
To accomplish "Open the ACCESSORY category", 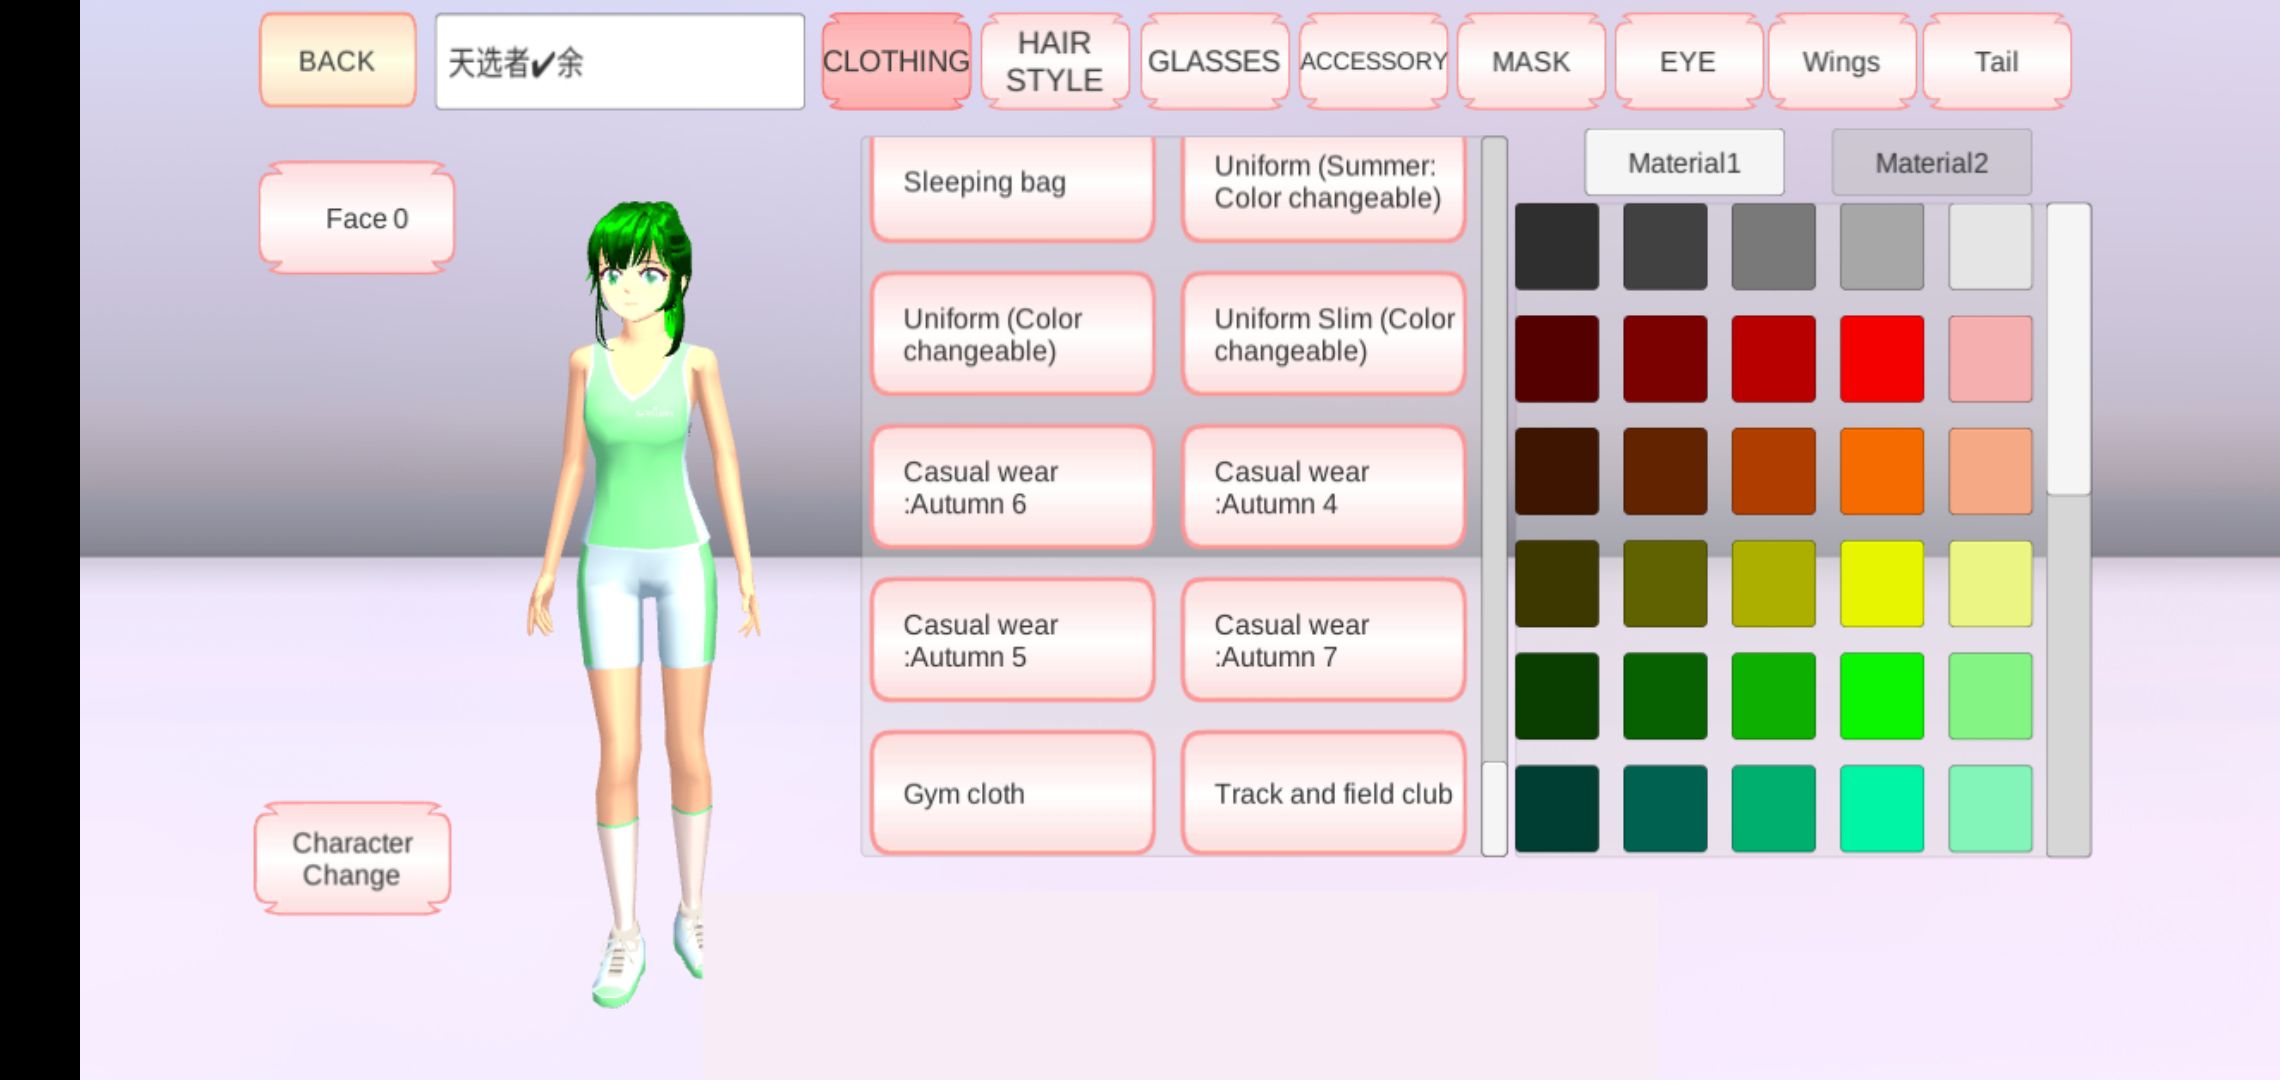I will [1372, 61].
